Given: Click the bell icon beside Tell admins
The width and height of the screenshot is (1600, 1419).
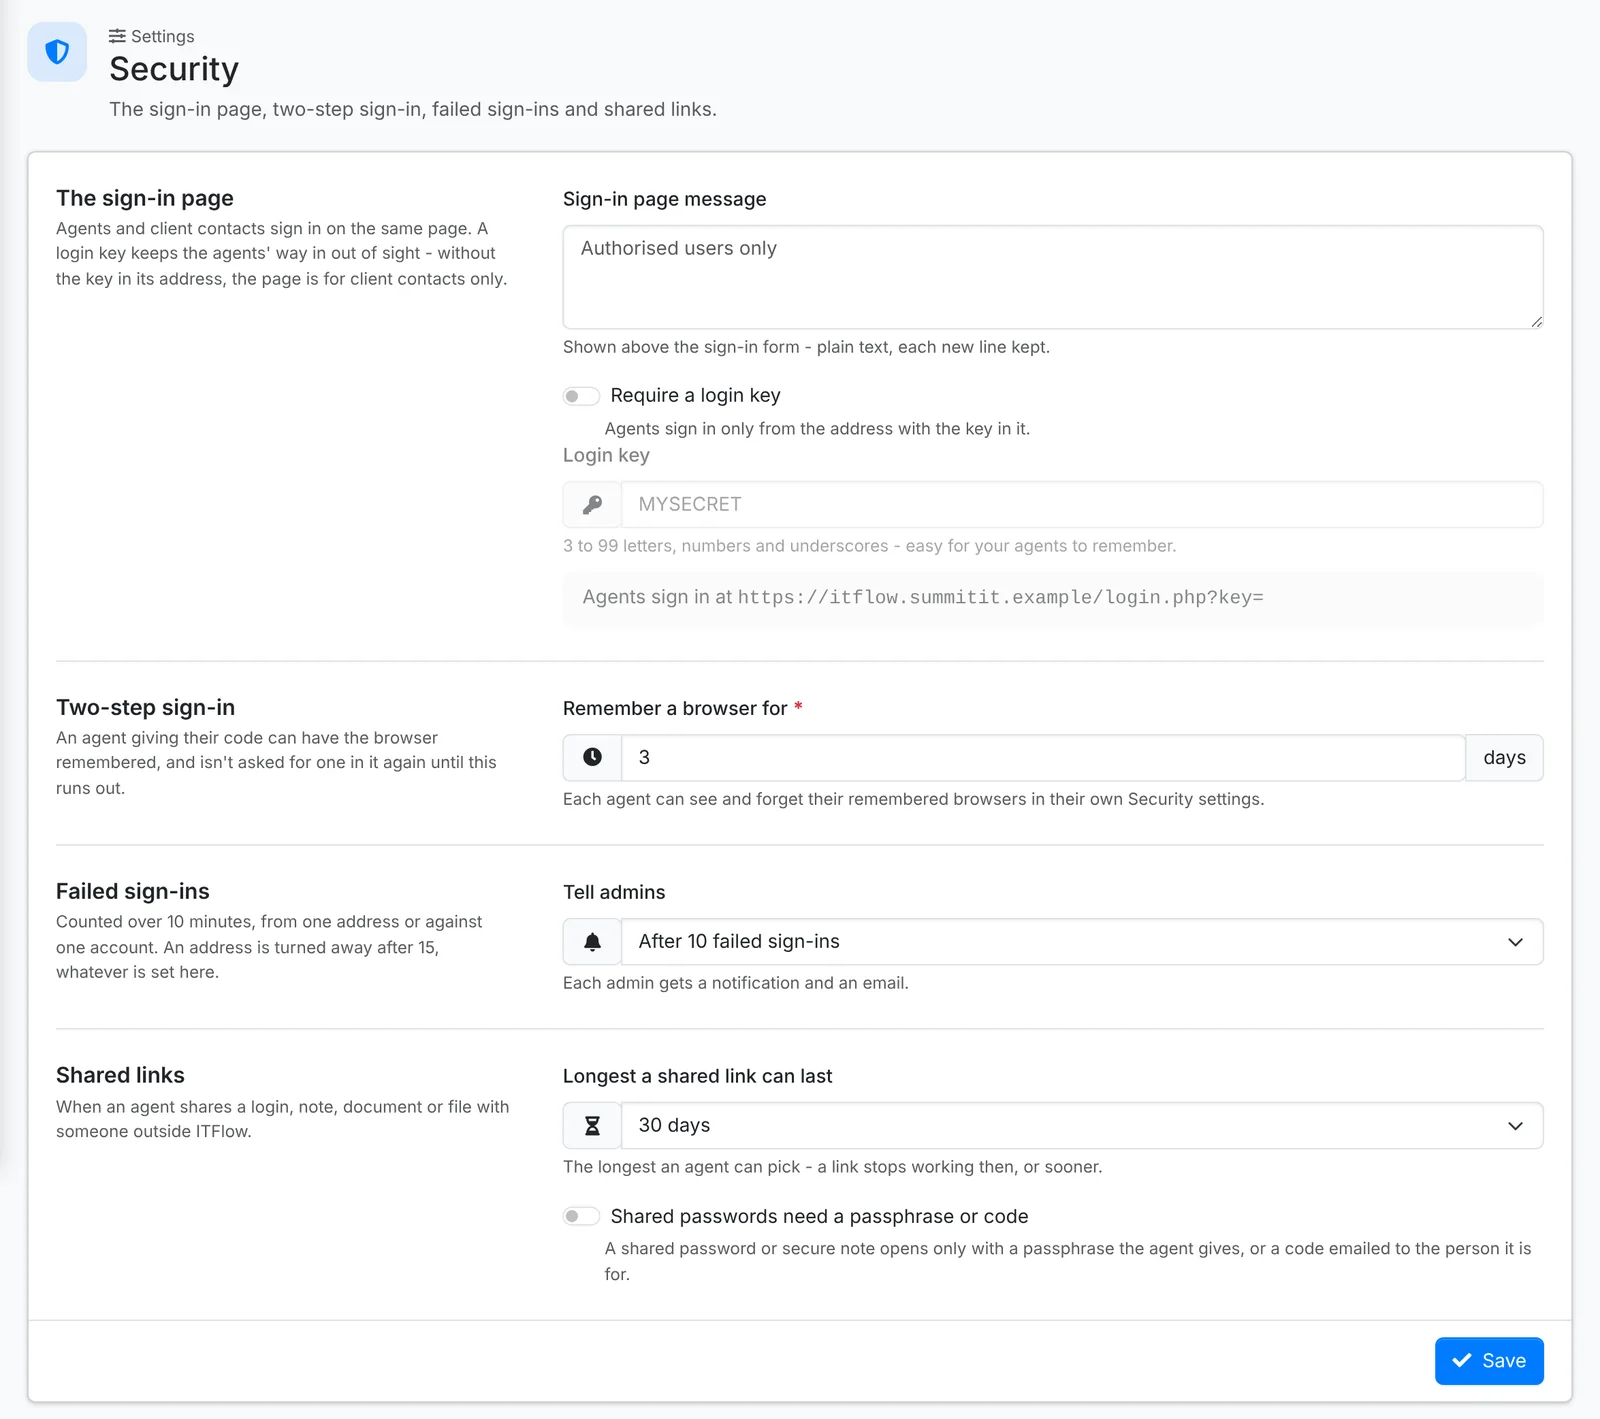Looking at the screenshot, I should (x=592, y=942).
